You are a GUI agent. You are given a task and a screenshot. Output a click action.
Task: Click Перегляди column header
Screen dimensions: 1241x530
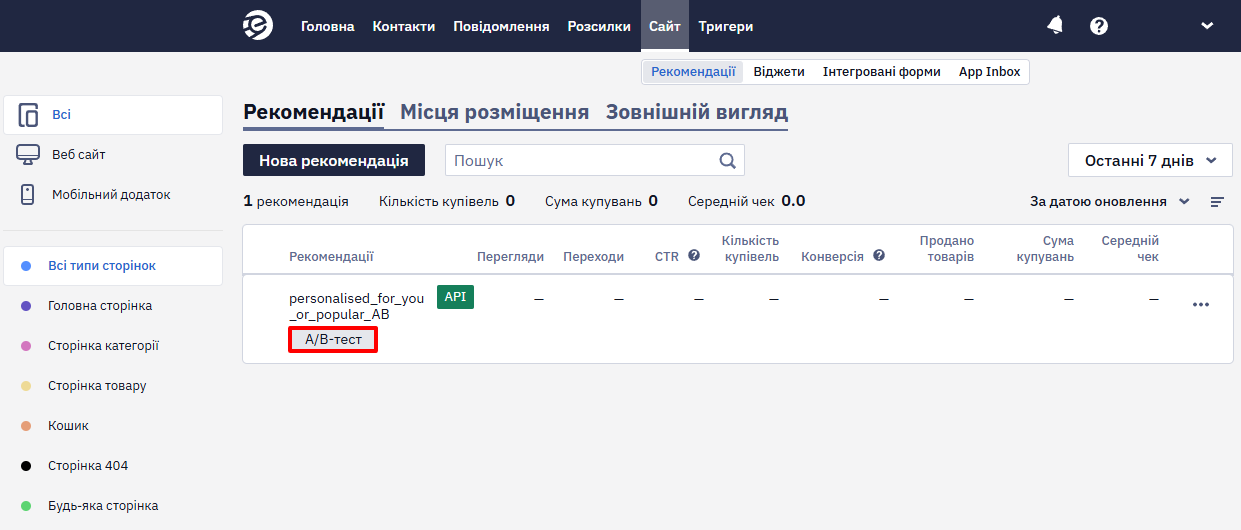[510, 257]
